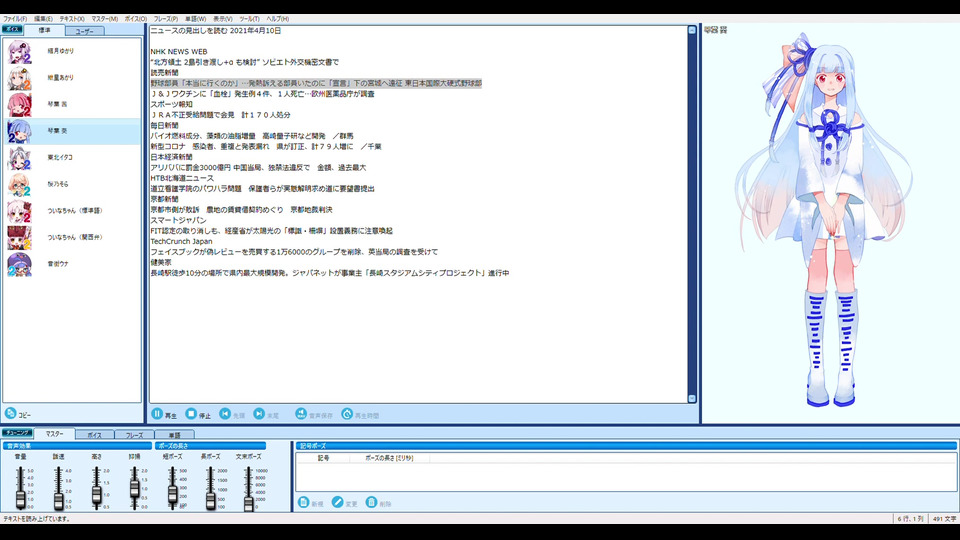Click the ポーズの長さ [ミリ秒] column header

point(389,458)
